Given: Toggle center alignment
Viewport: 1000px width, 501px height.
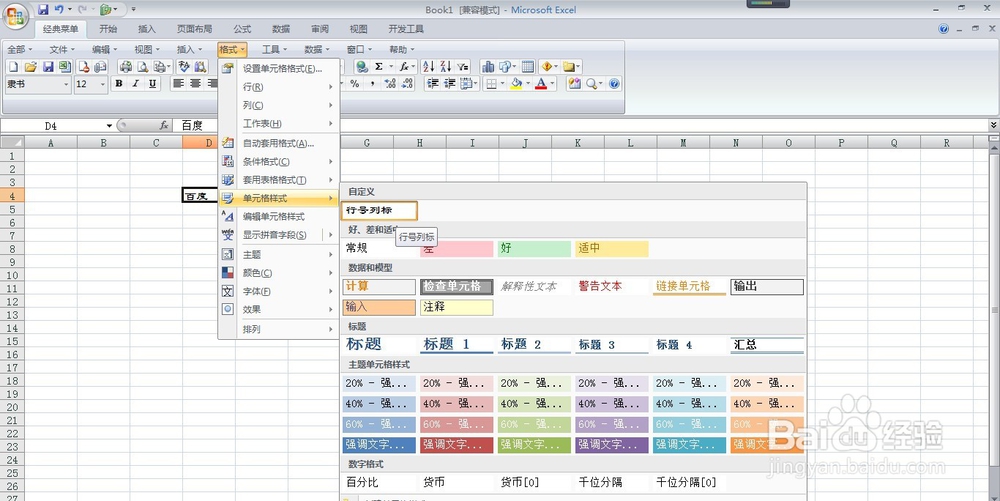Looking at the screenshot, I should pyautogui.click(x=195, y=84).
